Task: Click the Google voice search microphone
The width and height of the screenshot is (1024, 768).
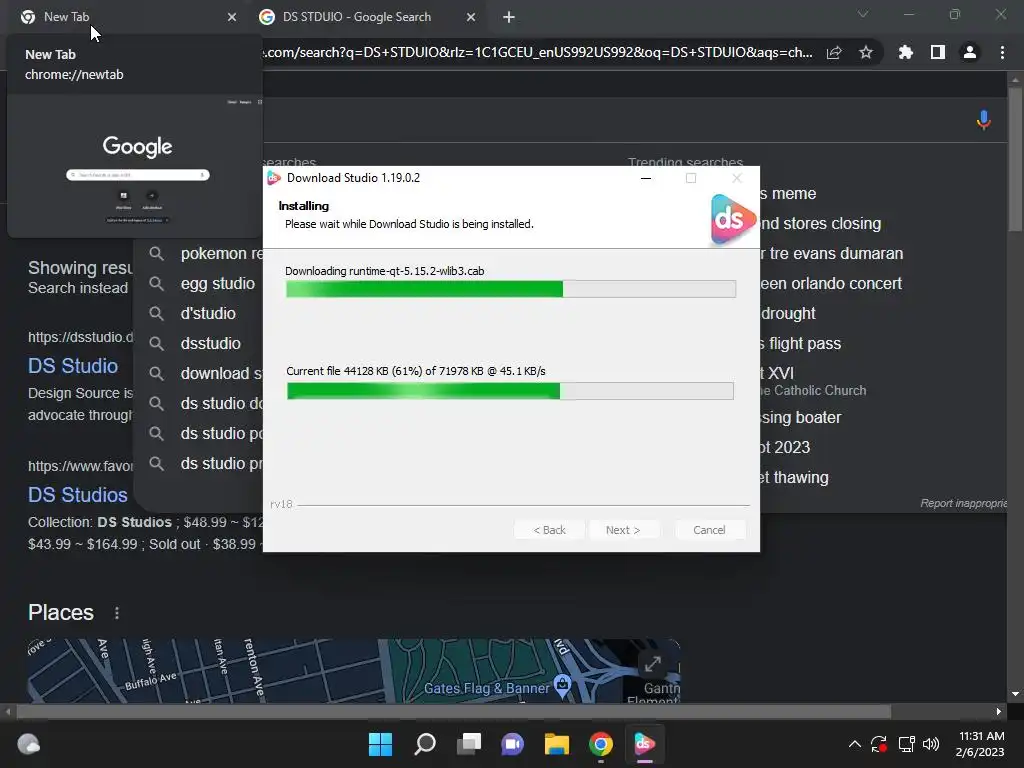Action: [984, 120]
